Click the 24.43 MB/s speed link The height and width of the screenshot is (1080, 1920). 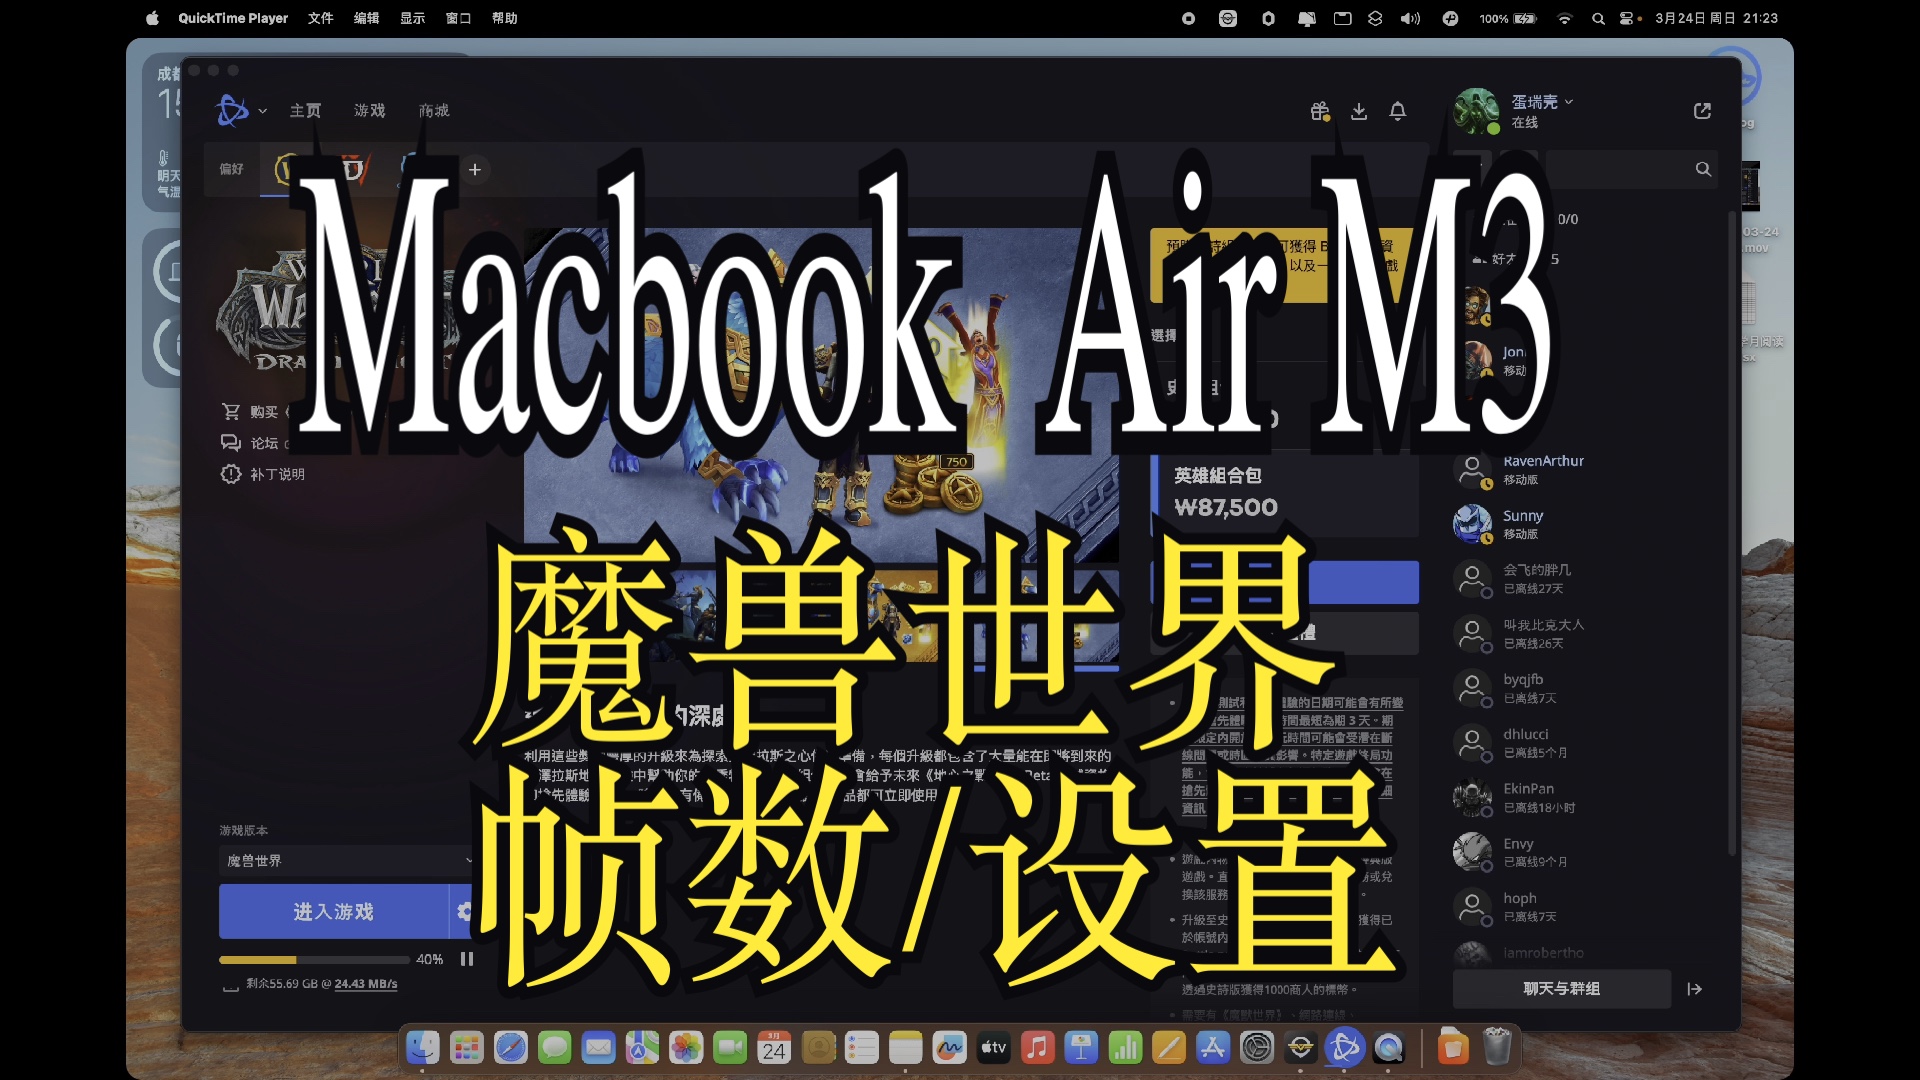point(366,984)
